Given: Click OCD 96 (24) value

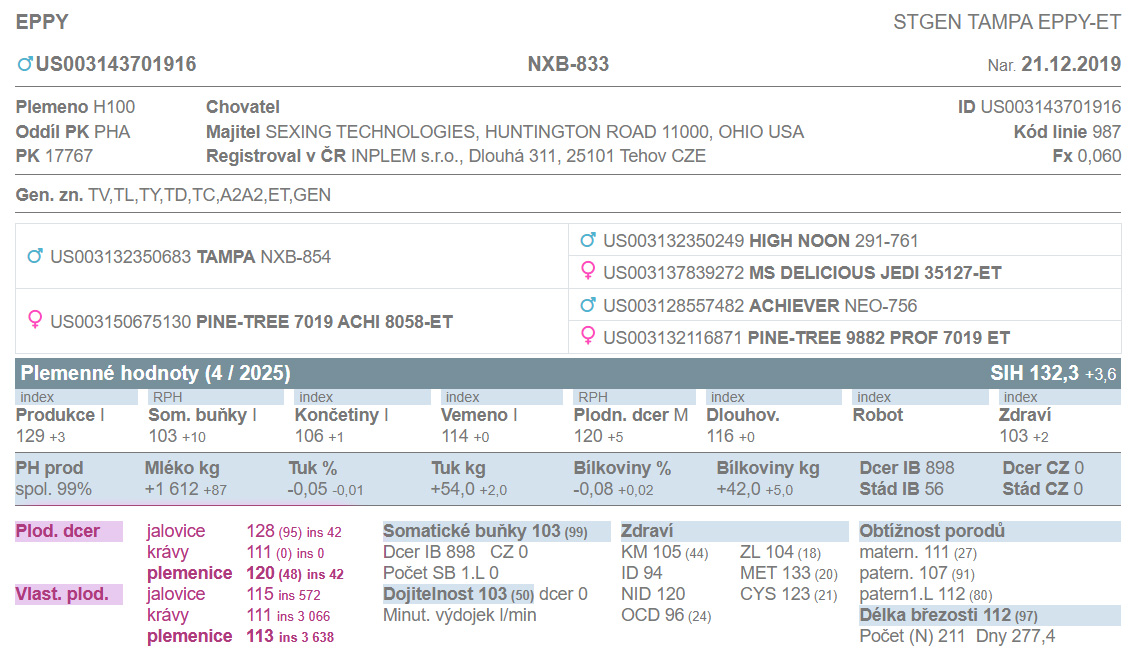Looking at the screenshot, I should pyautogui.click(x=666, y=615).
